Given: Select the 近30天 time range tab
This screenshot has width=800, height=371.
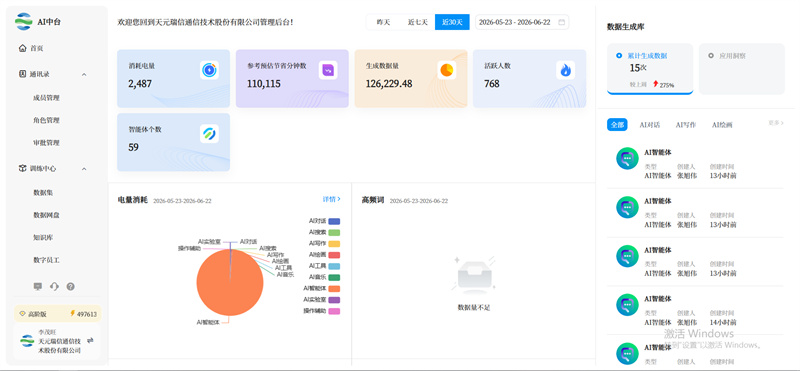Looking at the screenshot, I should [452, 22].
